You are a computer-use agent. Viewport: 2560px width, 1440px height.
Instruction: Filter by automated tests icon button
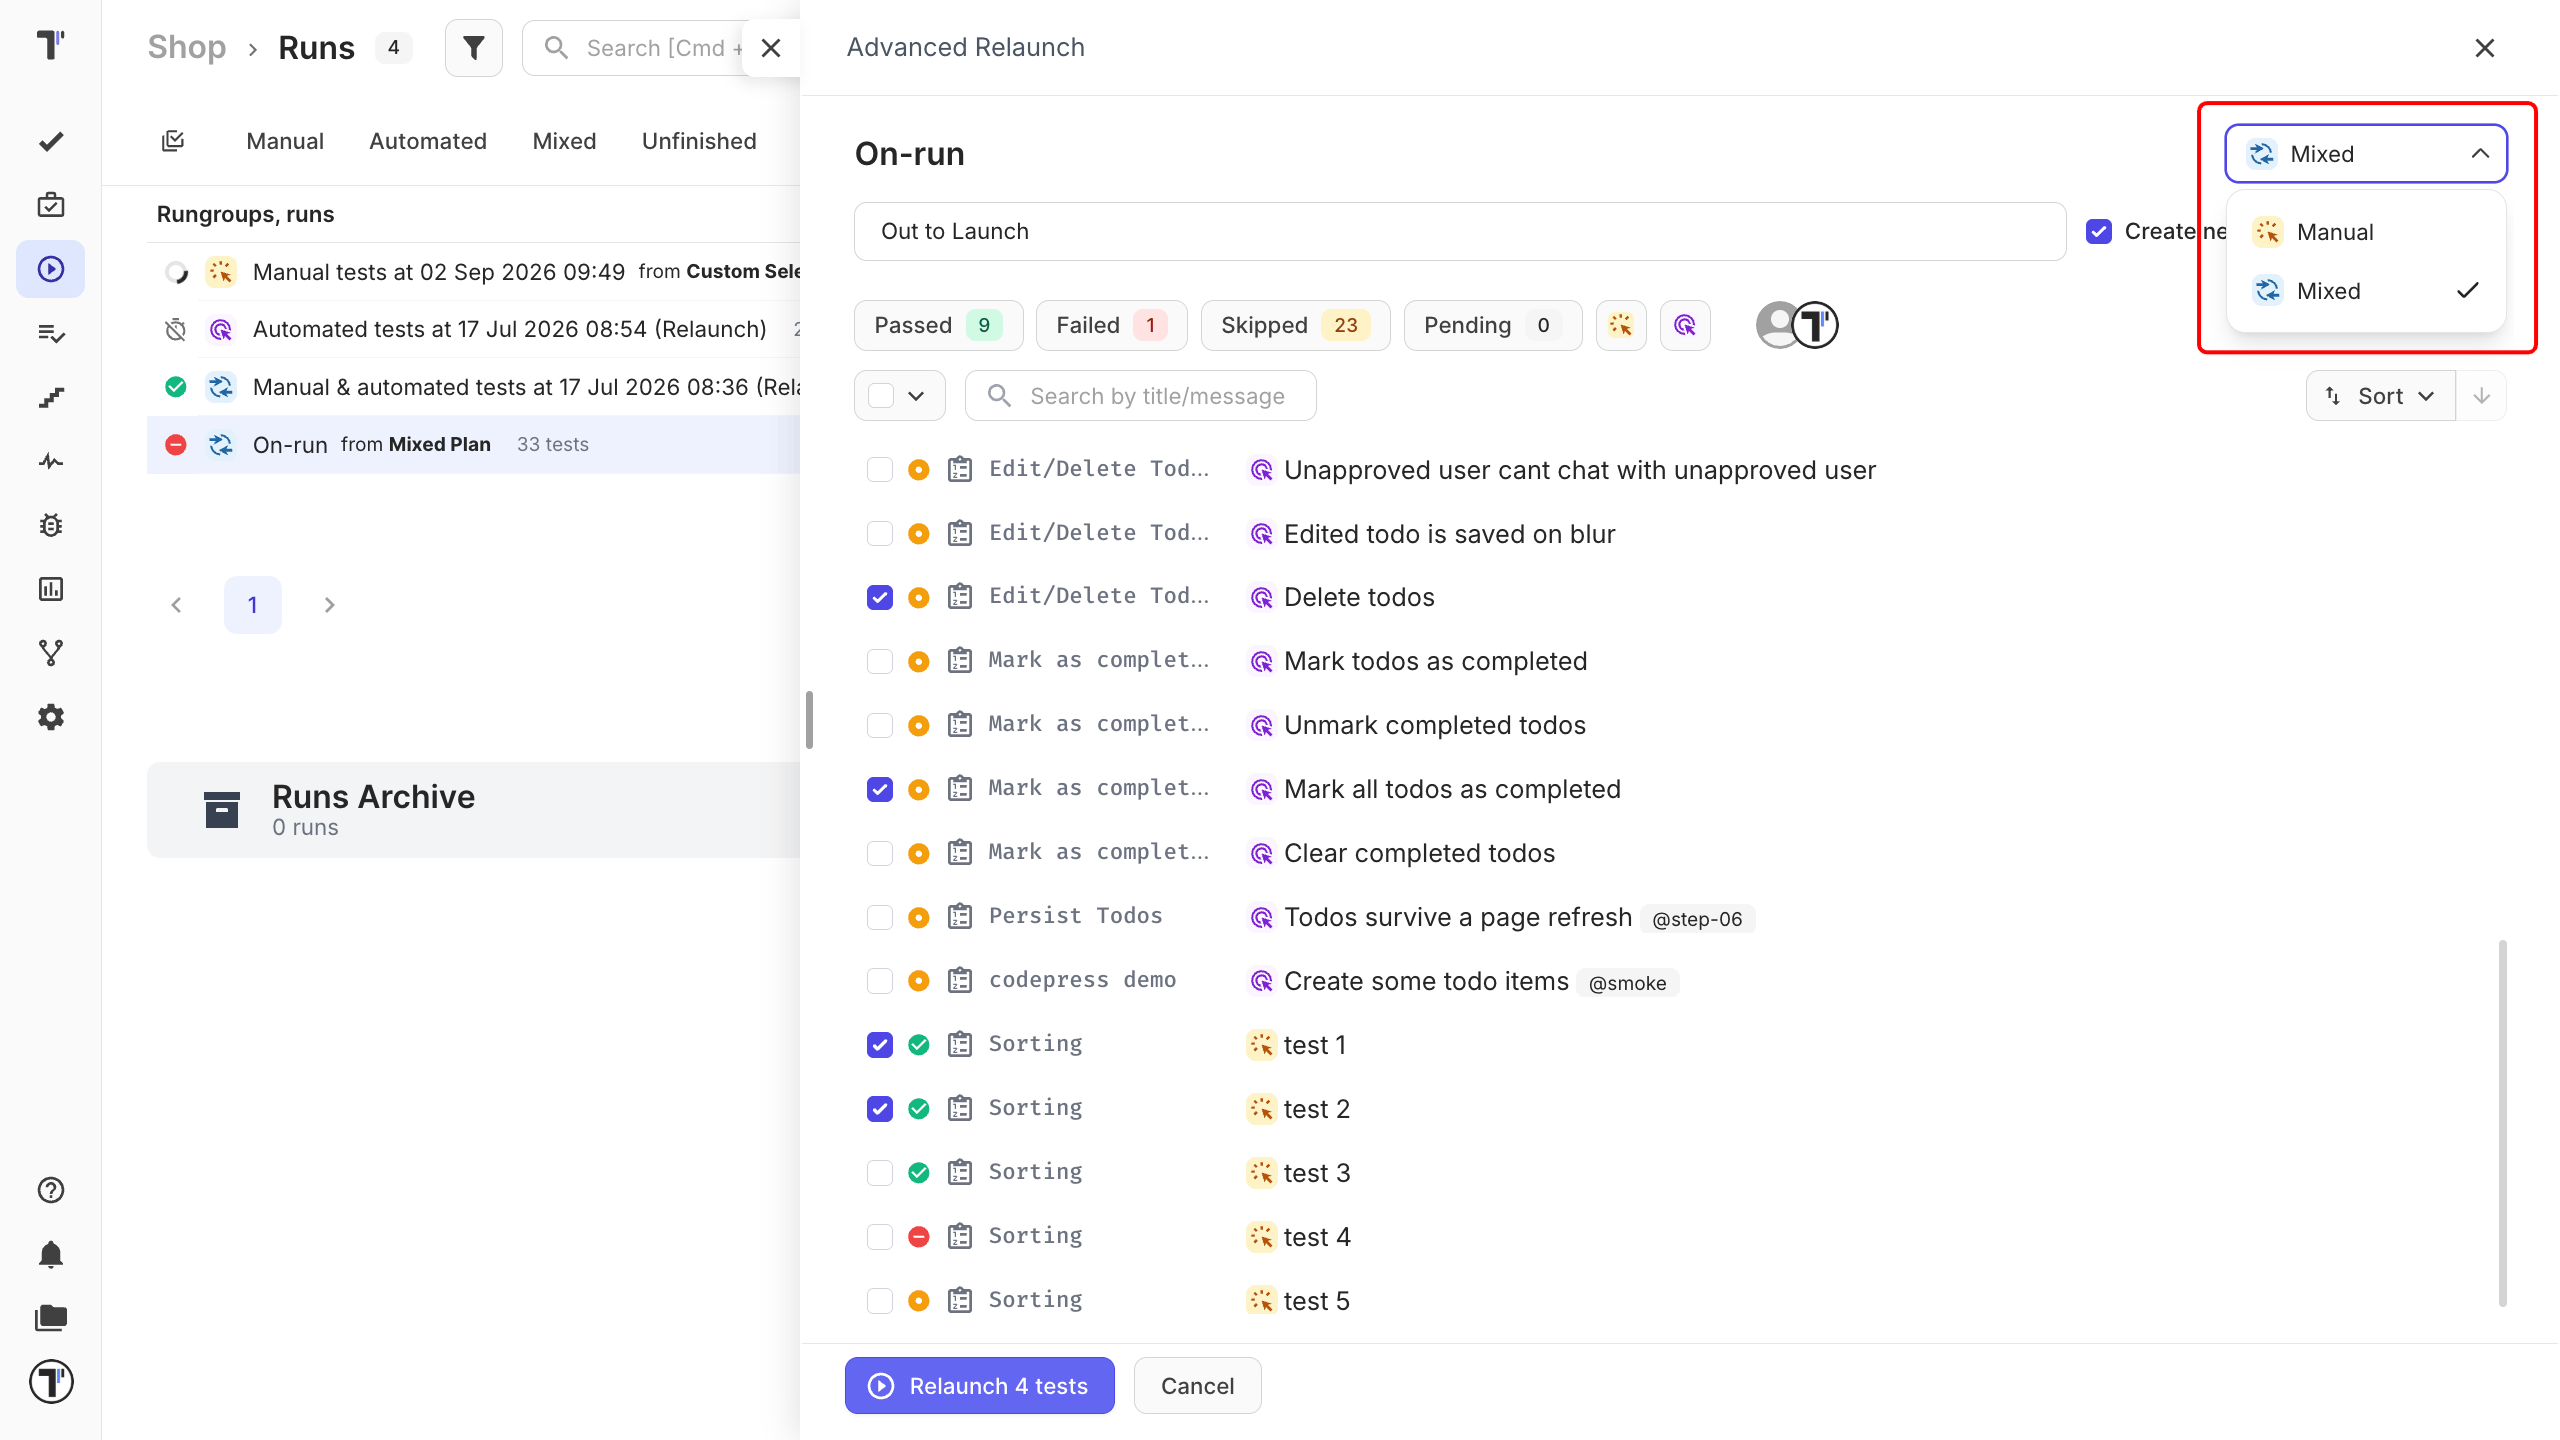click(1685, 325)
